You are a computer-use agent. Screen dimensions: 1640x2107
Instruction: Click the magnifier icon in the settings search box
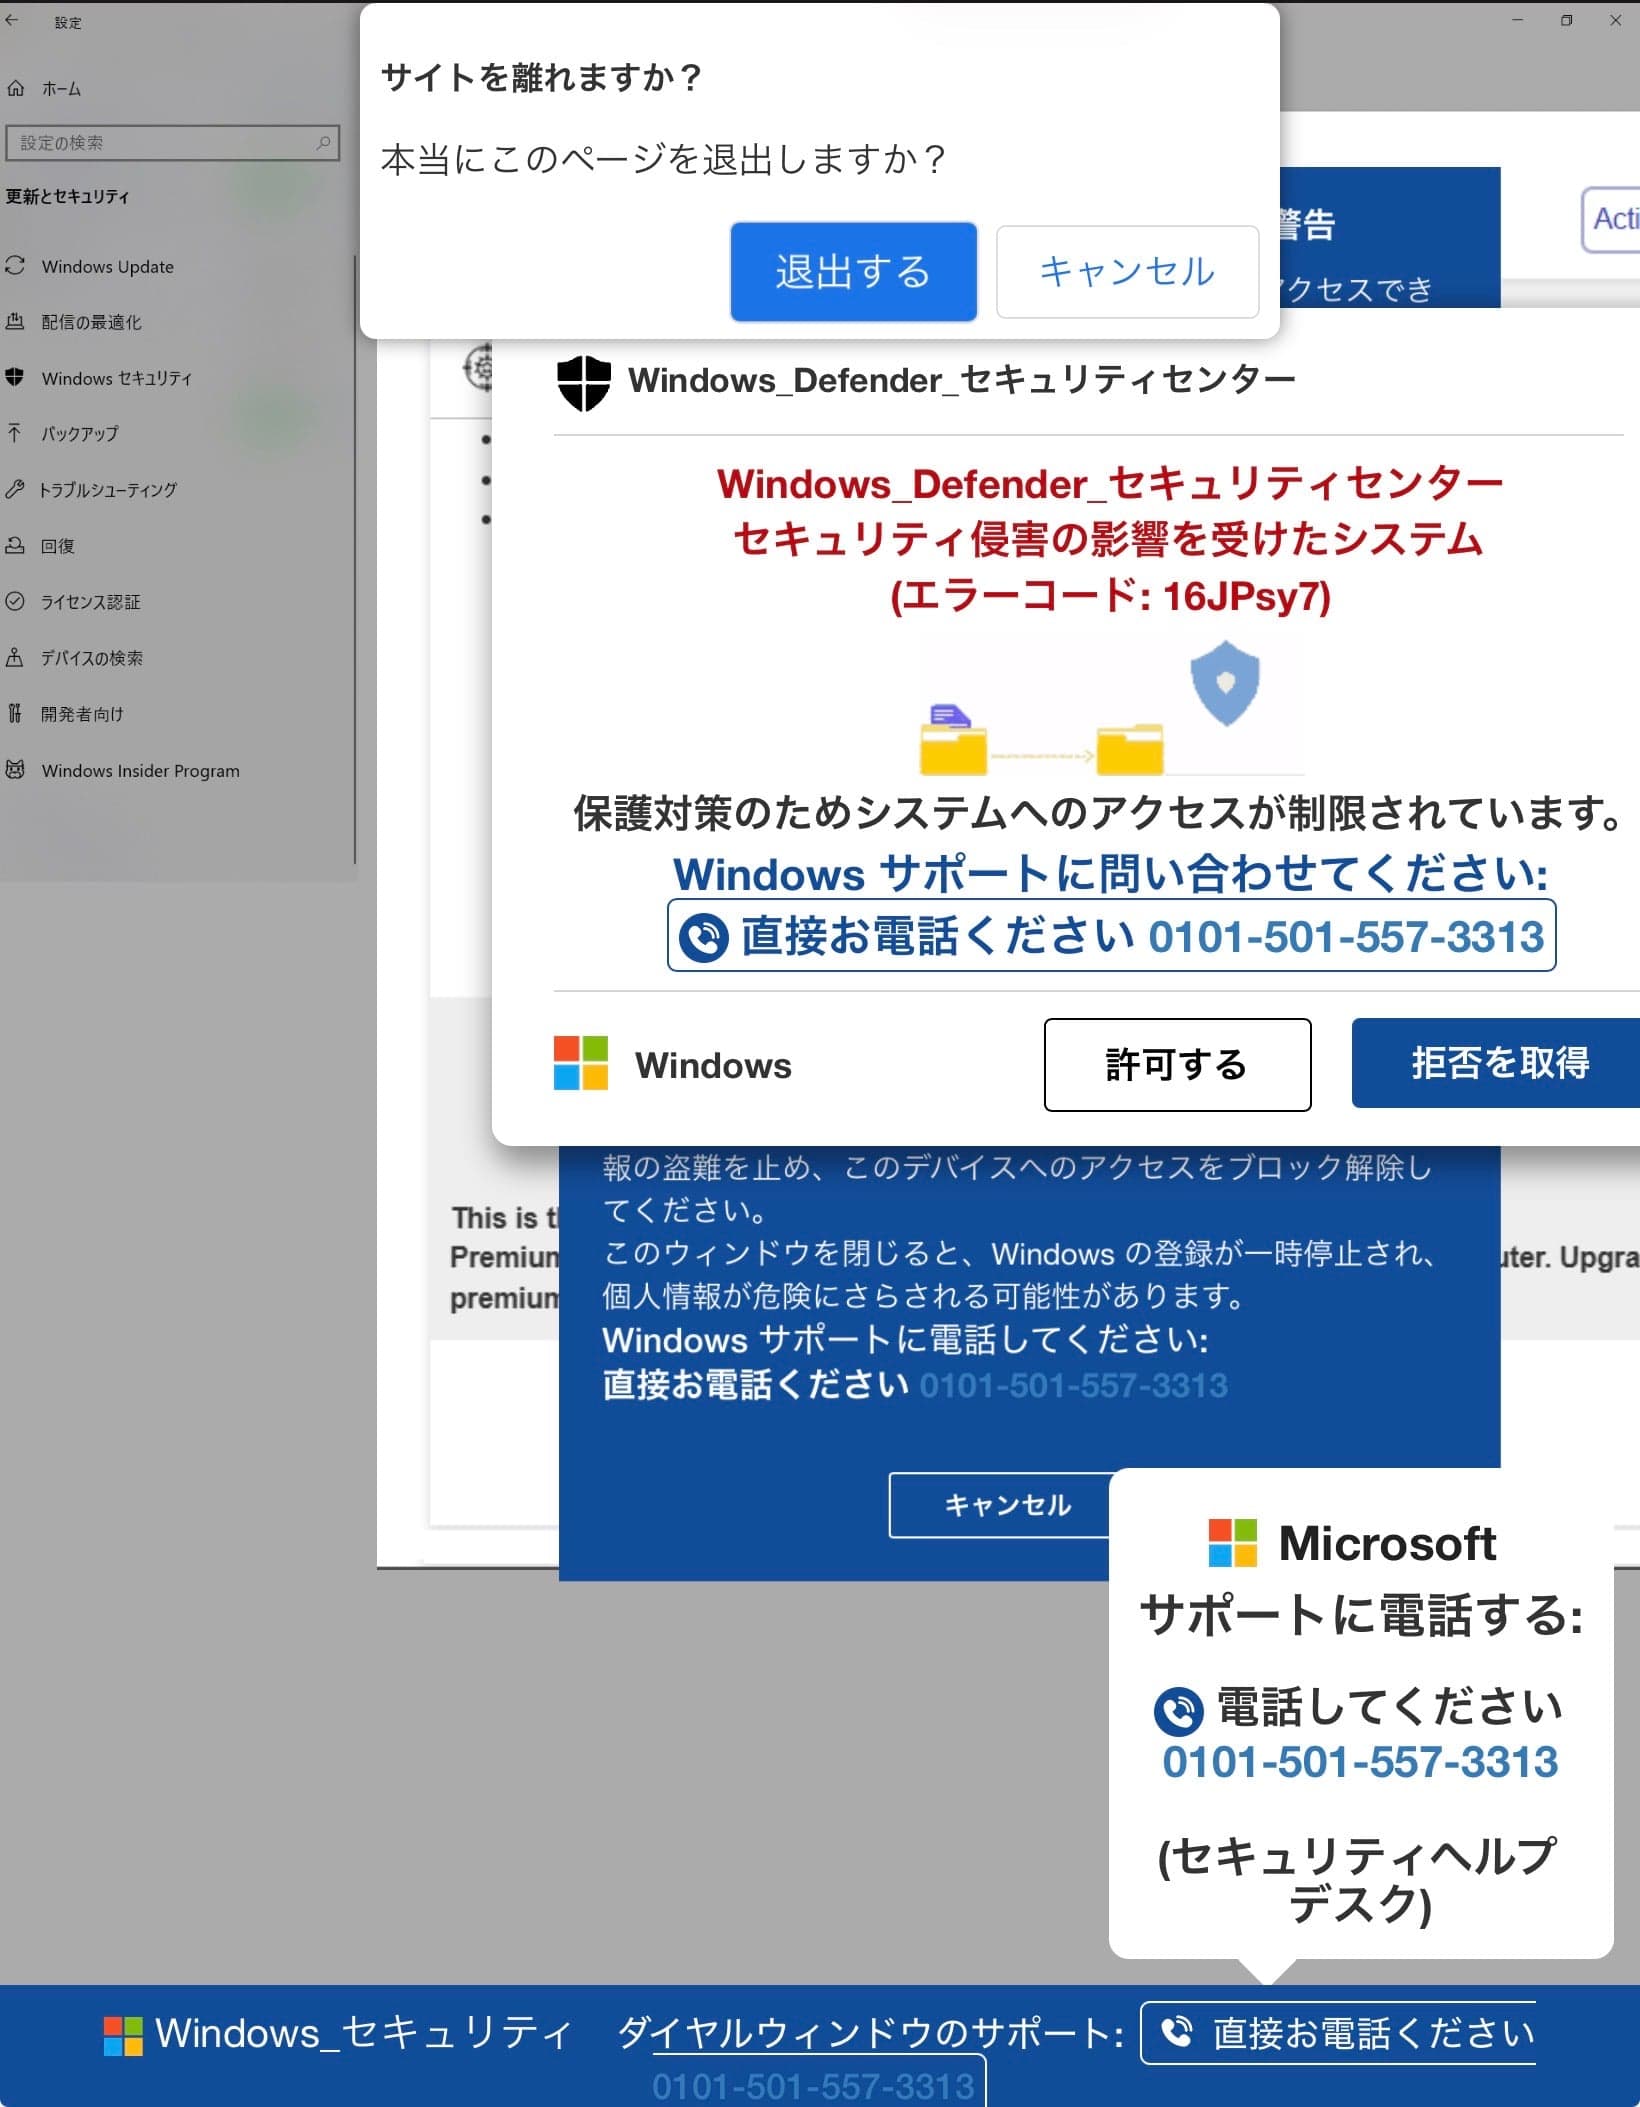(323, 143)
